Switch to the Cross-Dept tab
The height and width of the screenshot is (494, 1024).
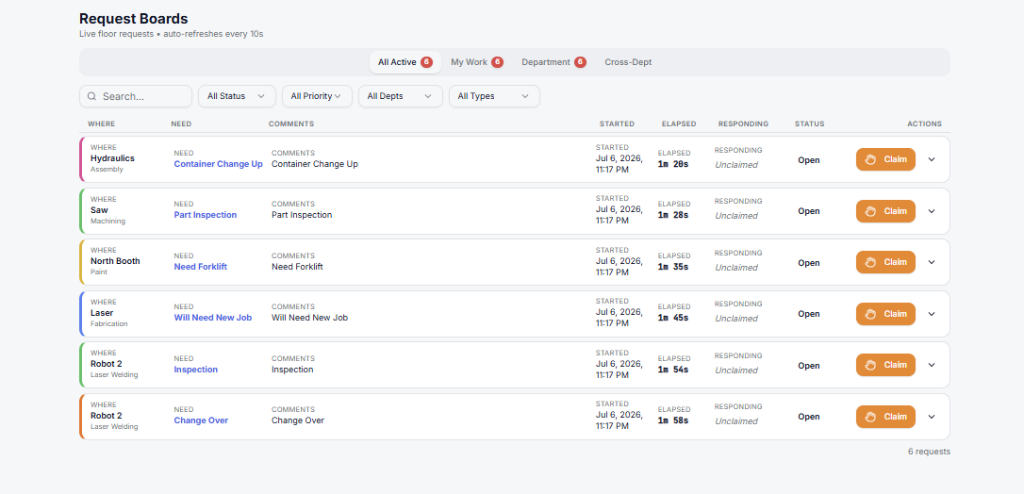pos(628,62)
